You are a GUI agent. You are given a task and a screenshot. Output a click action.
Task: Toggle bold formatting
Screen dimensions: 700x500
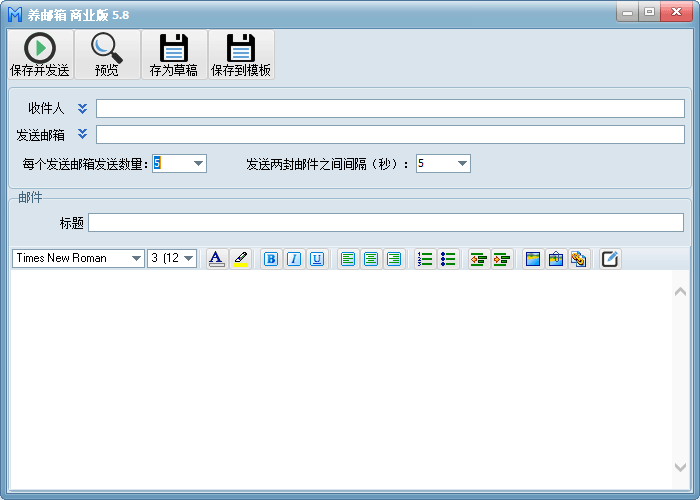[271, 259]
